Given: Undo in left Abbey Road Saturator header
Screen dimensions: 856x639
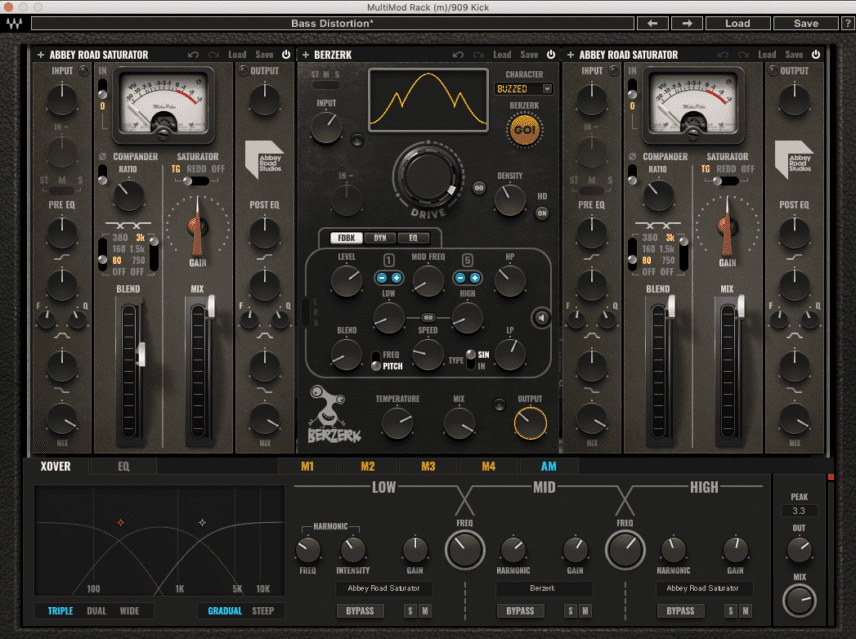Looking at the screenshot, I should click(193, 55).
